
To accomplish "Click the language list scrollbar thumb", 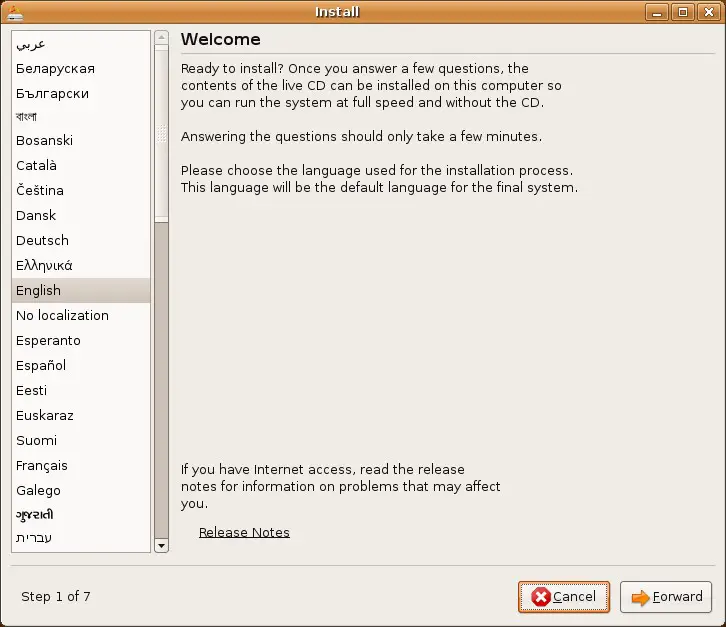I will pyautogui.click(x=161, y=133).
